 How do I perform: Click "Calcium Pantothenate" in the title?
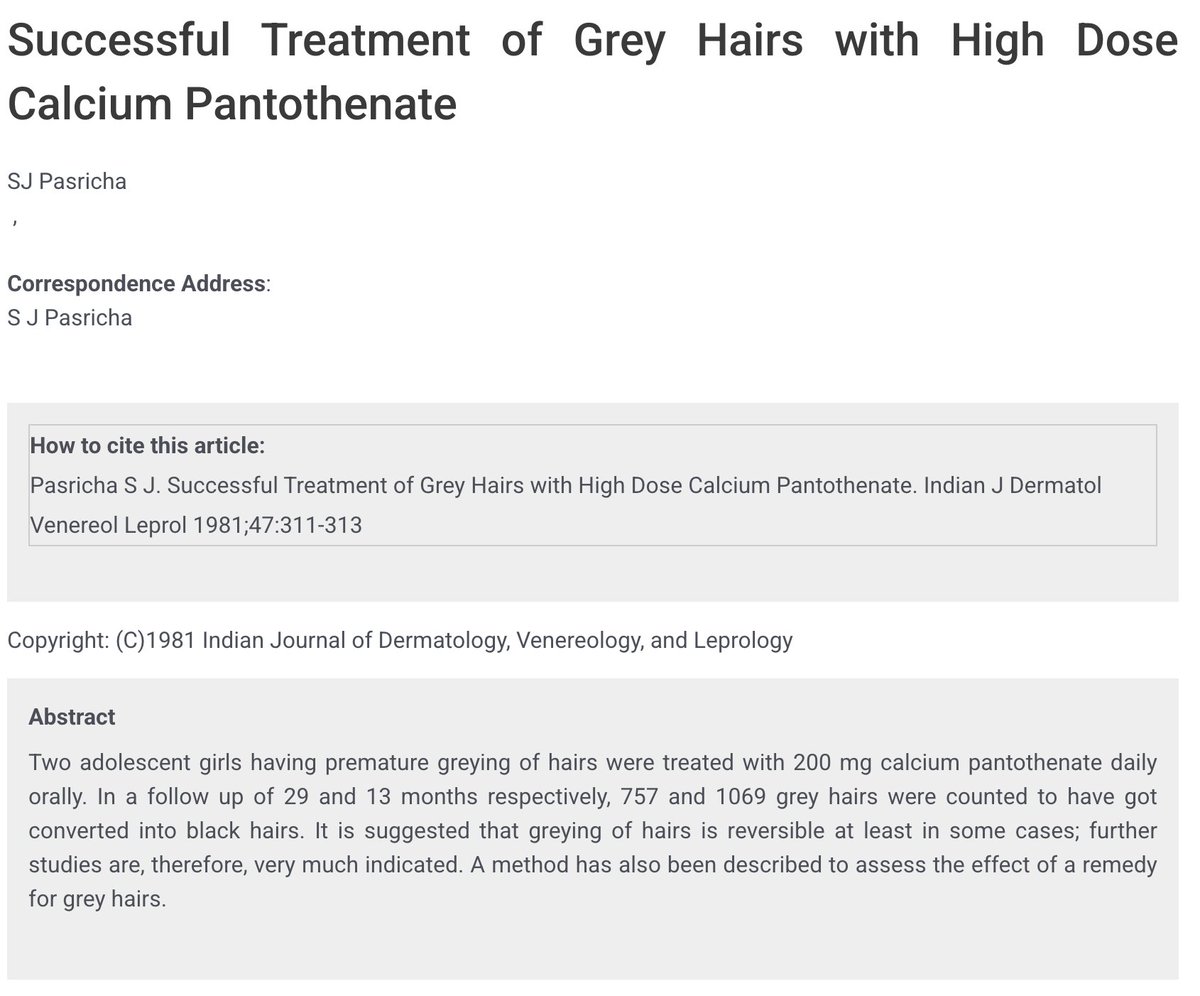pyautogui.click(x=232, y=104)
